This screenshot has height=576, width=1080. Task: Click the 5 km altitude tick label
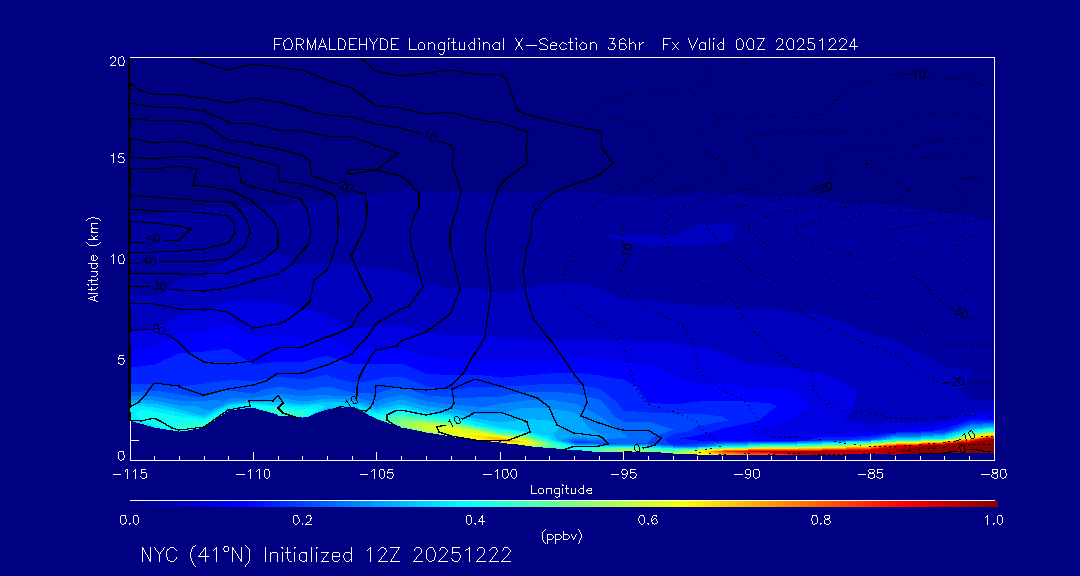(x=119, y=359)
